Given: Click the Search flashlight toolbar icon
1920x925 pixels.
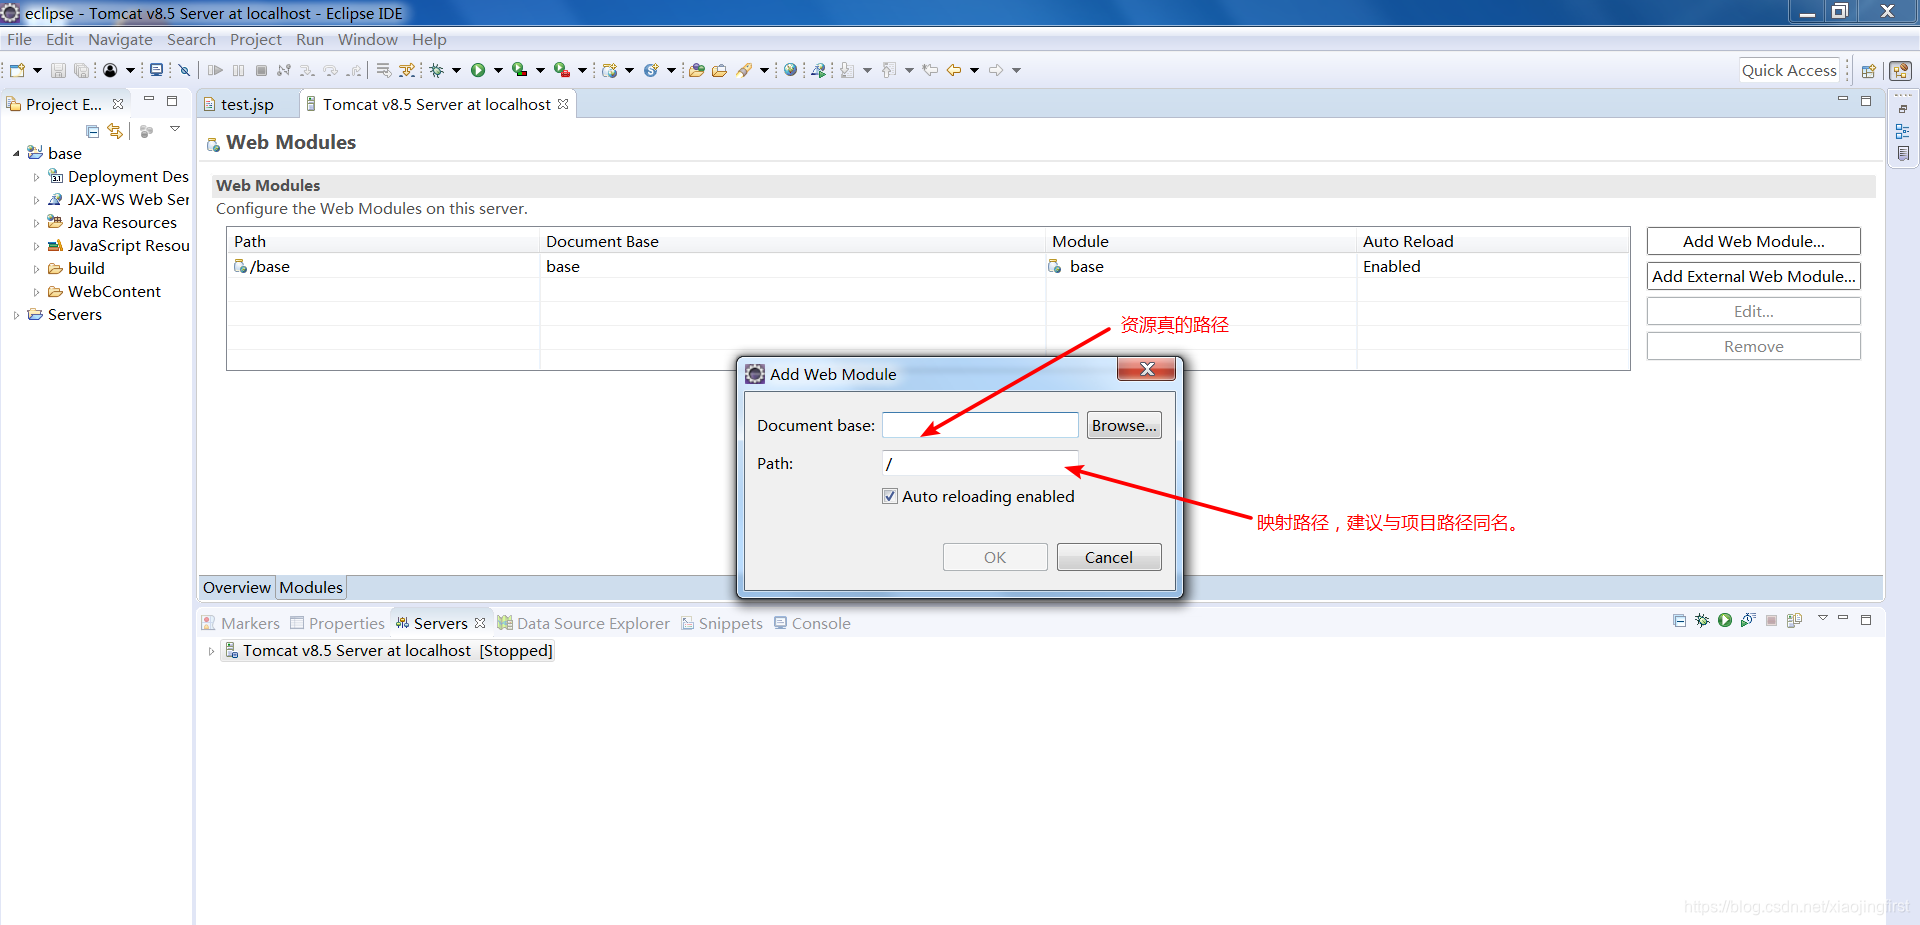Looking at the screenshot, I should (x=744, y=70).
